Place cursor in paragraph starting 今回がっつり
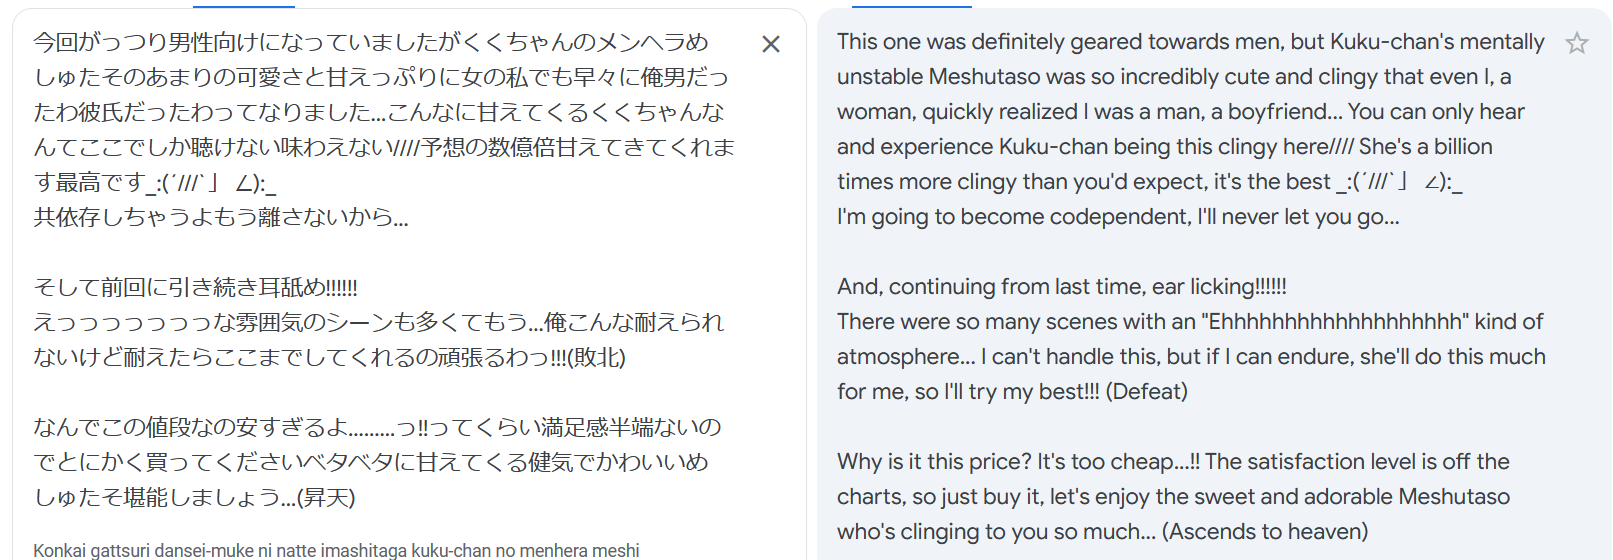 384,112
